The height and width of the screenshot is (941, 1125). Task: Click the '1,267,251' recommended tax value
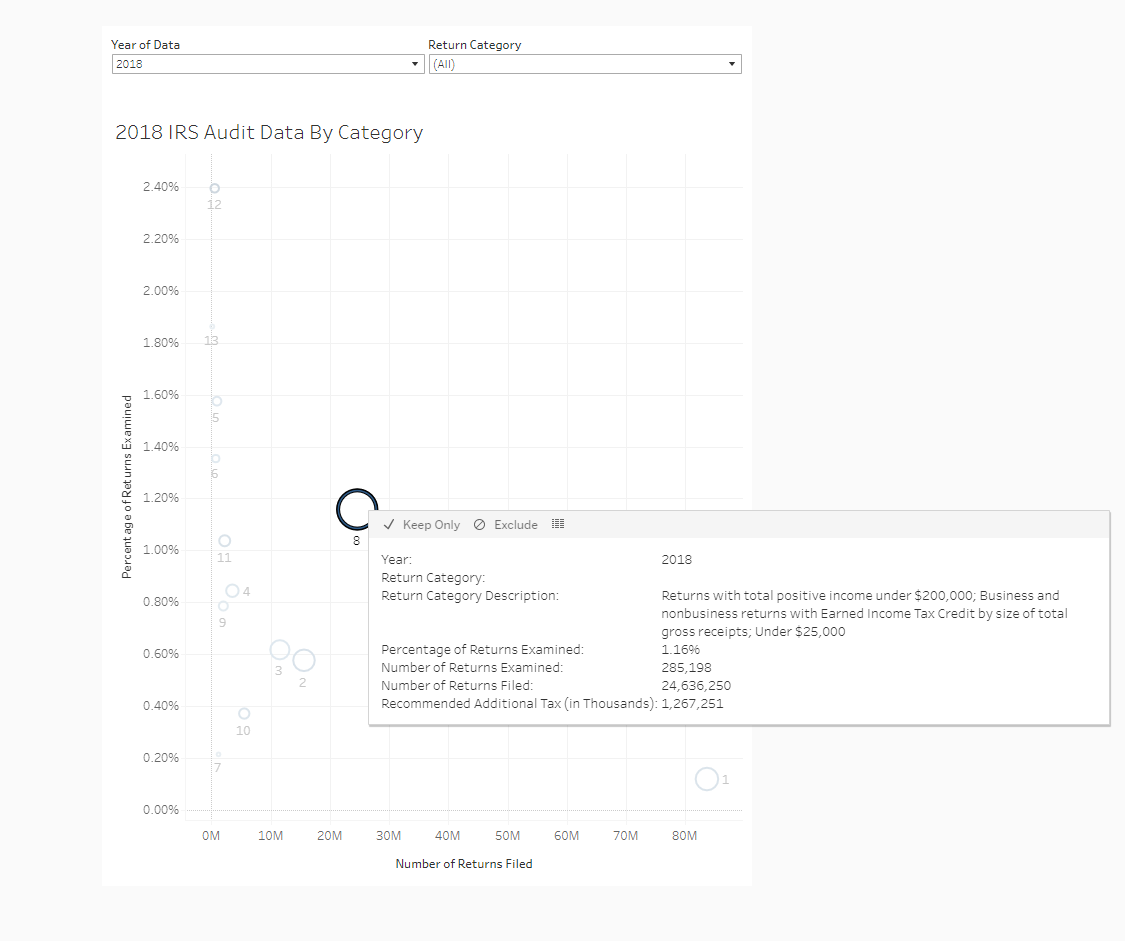pos(692,704)
